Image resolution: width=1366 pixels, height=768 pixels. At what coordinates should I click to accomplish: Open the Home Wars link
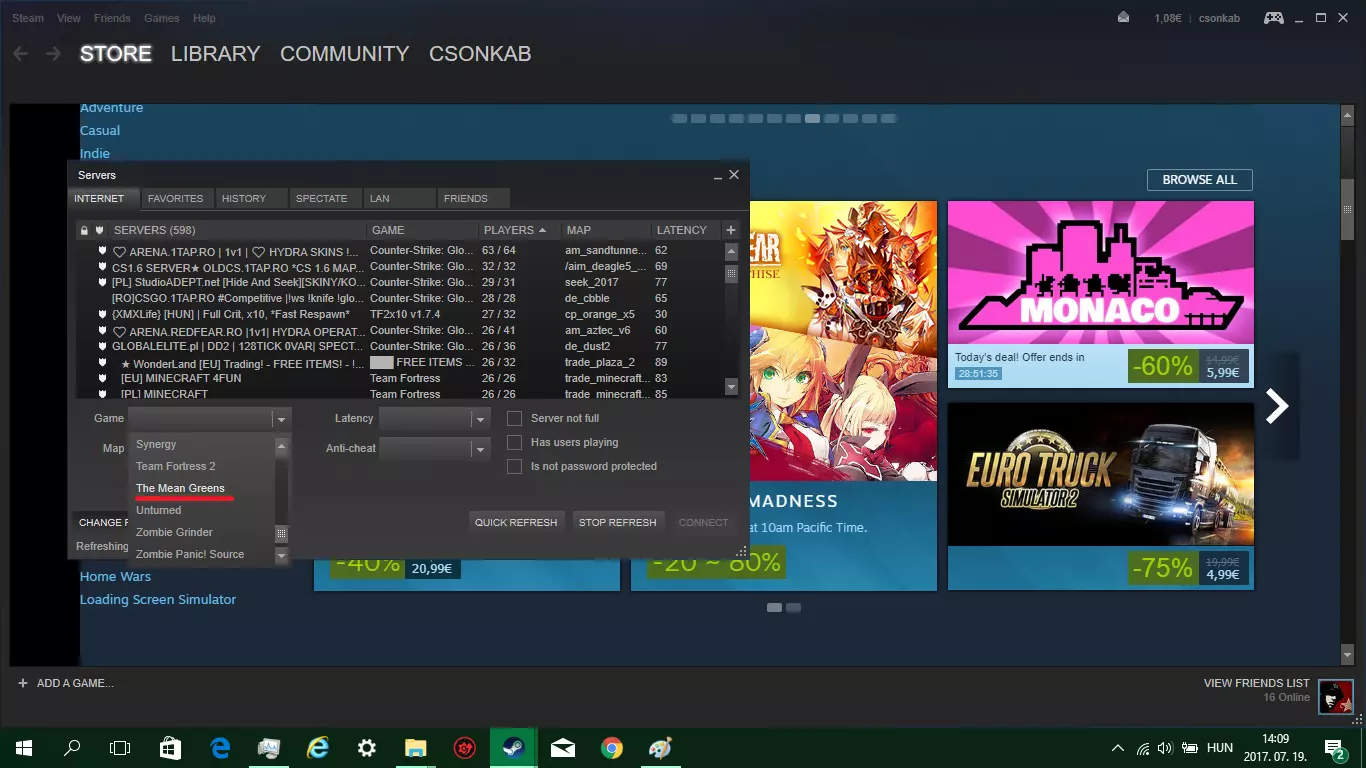click(115, 576)
